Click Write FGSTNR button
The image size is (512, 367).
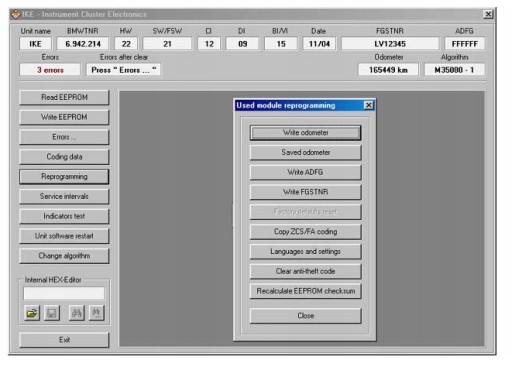coord(306,192)
